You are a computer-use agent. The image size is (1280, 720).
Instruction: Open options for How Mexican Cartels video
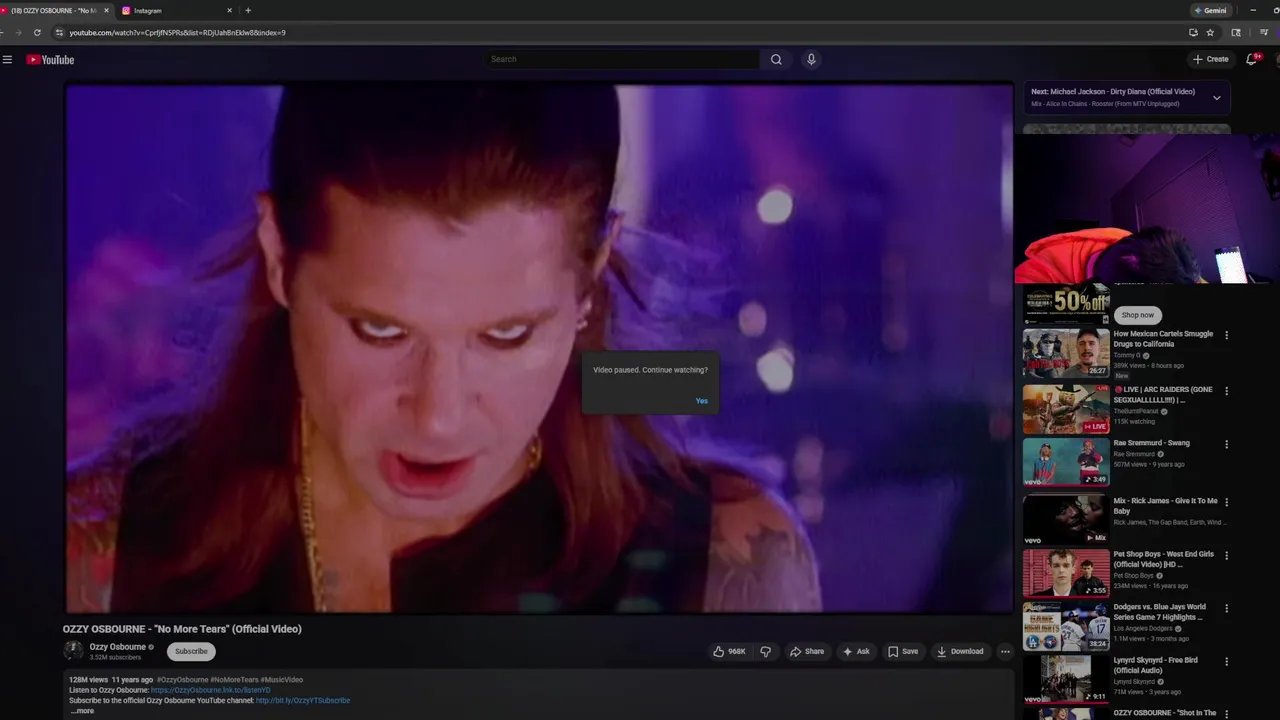tap(1226, 335)
